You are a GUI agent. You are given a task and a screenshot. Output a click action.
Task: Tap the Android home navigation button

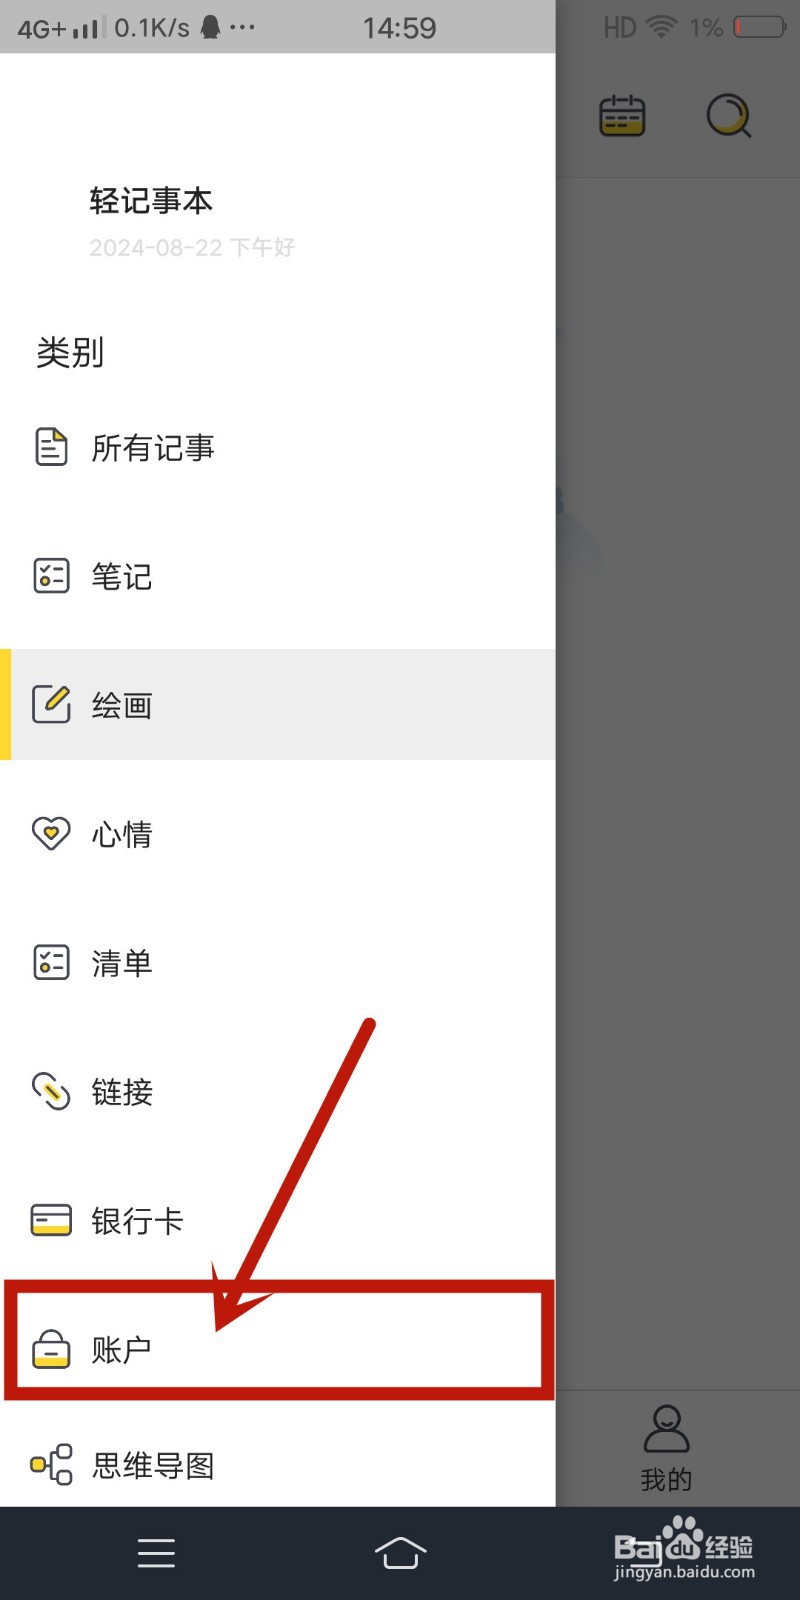400,1553
